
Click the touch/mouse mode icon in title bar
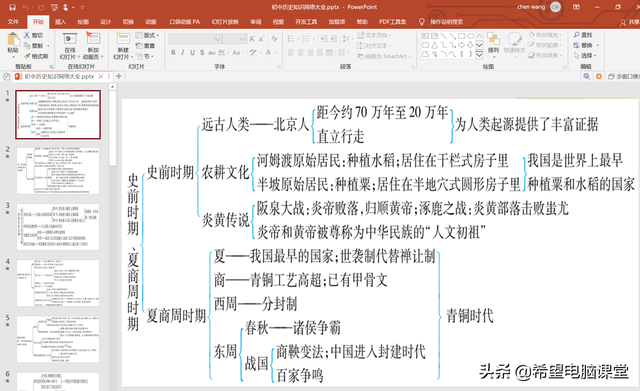tap(65, 7)
